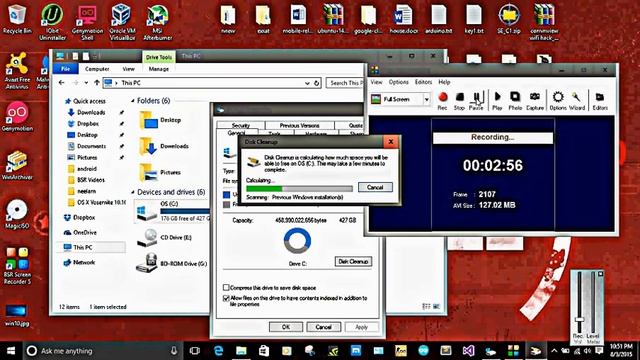Screen dimensions: 640x360
Task: Open Editors icon in recorder toolbar
Action: 600,100
